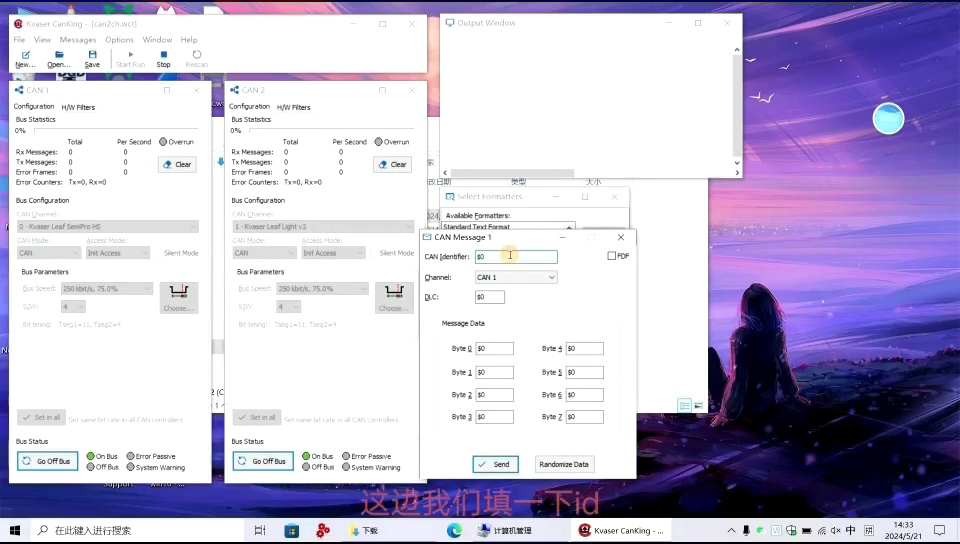Clear CAN 2 bus statistics

coord(393,165)
